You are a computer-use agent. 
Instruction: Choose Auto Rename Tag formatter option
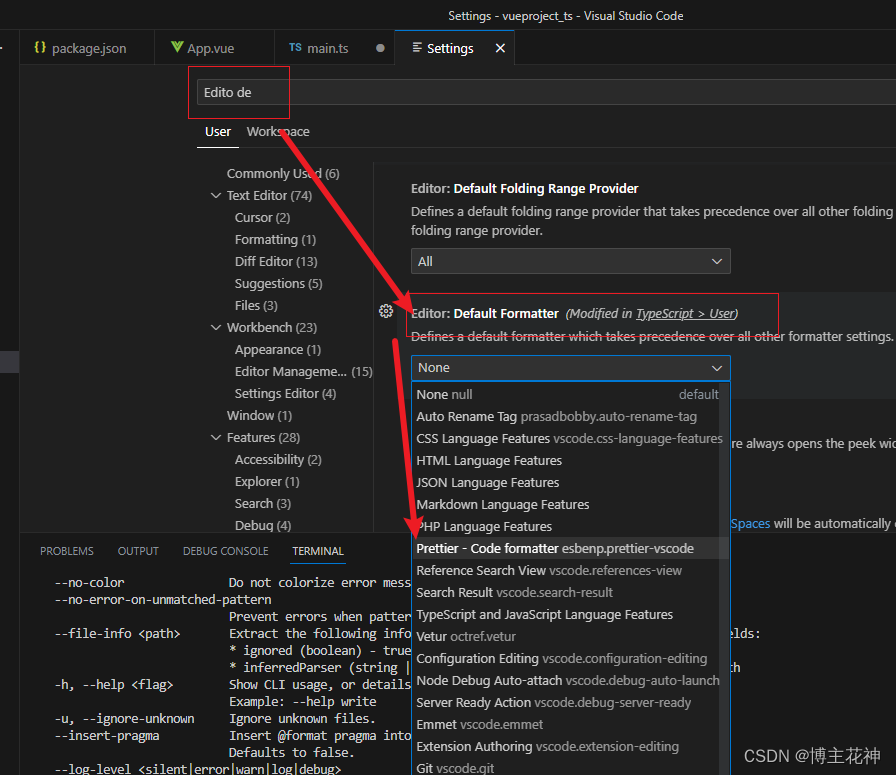[567, 417]
